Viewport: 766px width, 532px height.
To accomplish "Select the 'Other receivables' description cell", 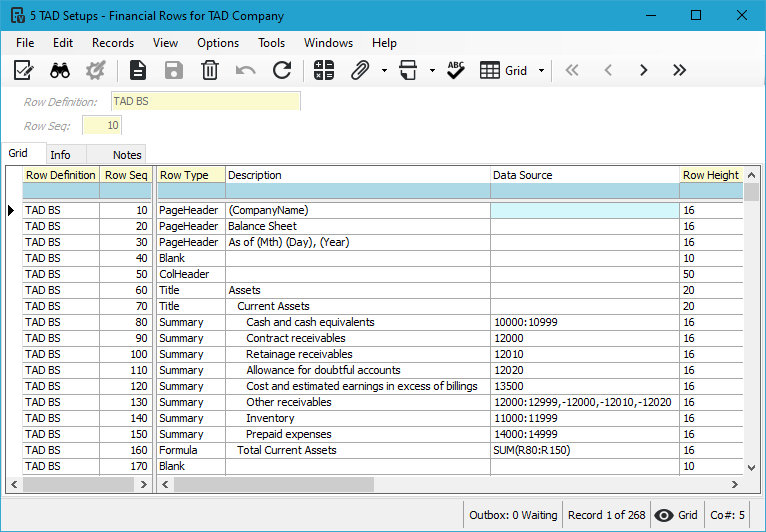I will pos(358,402).
